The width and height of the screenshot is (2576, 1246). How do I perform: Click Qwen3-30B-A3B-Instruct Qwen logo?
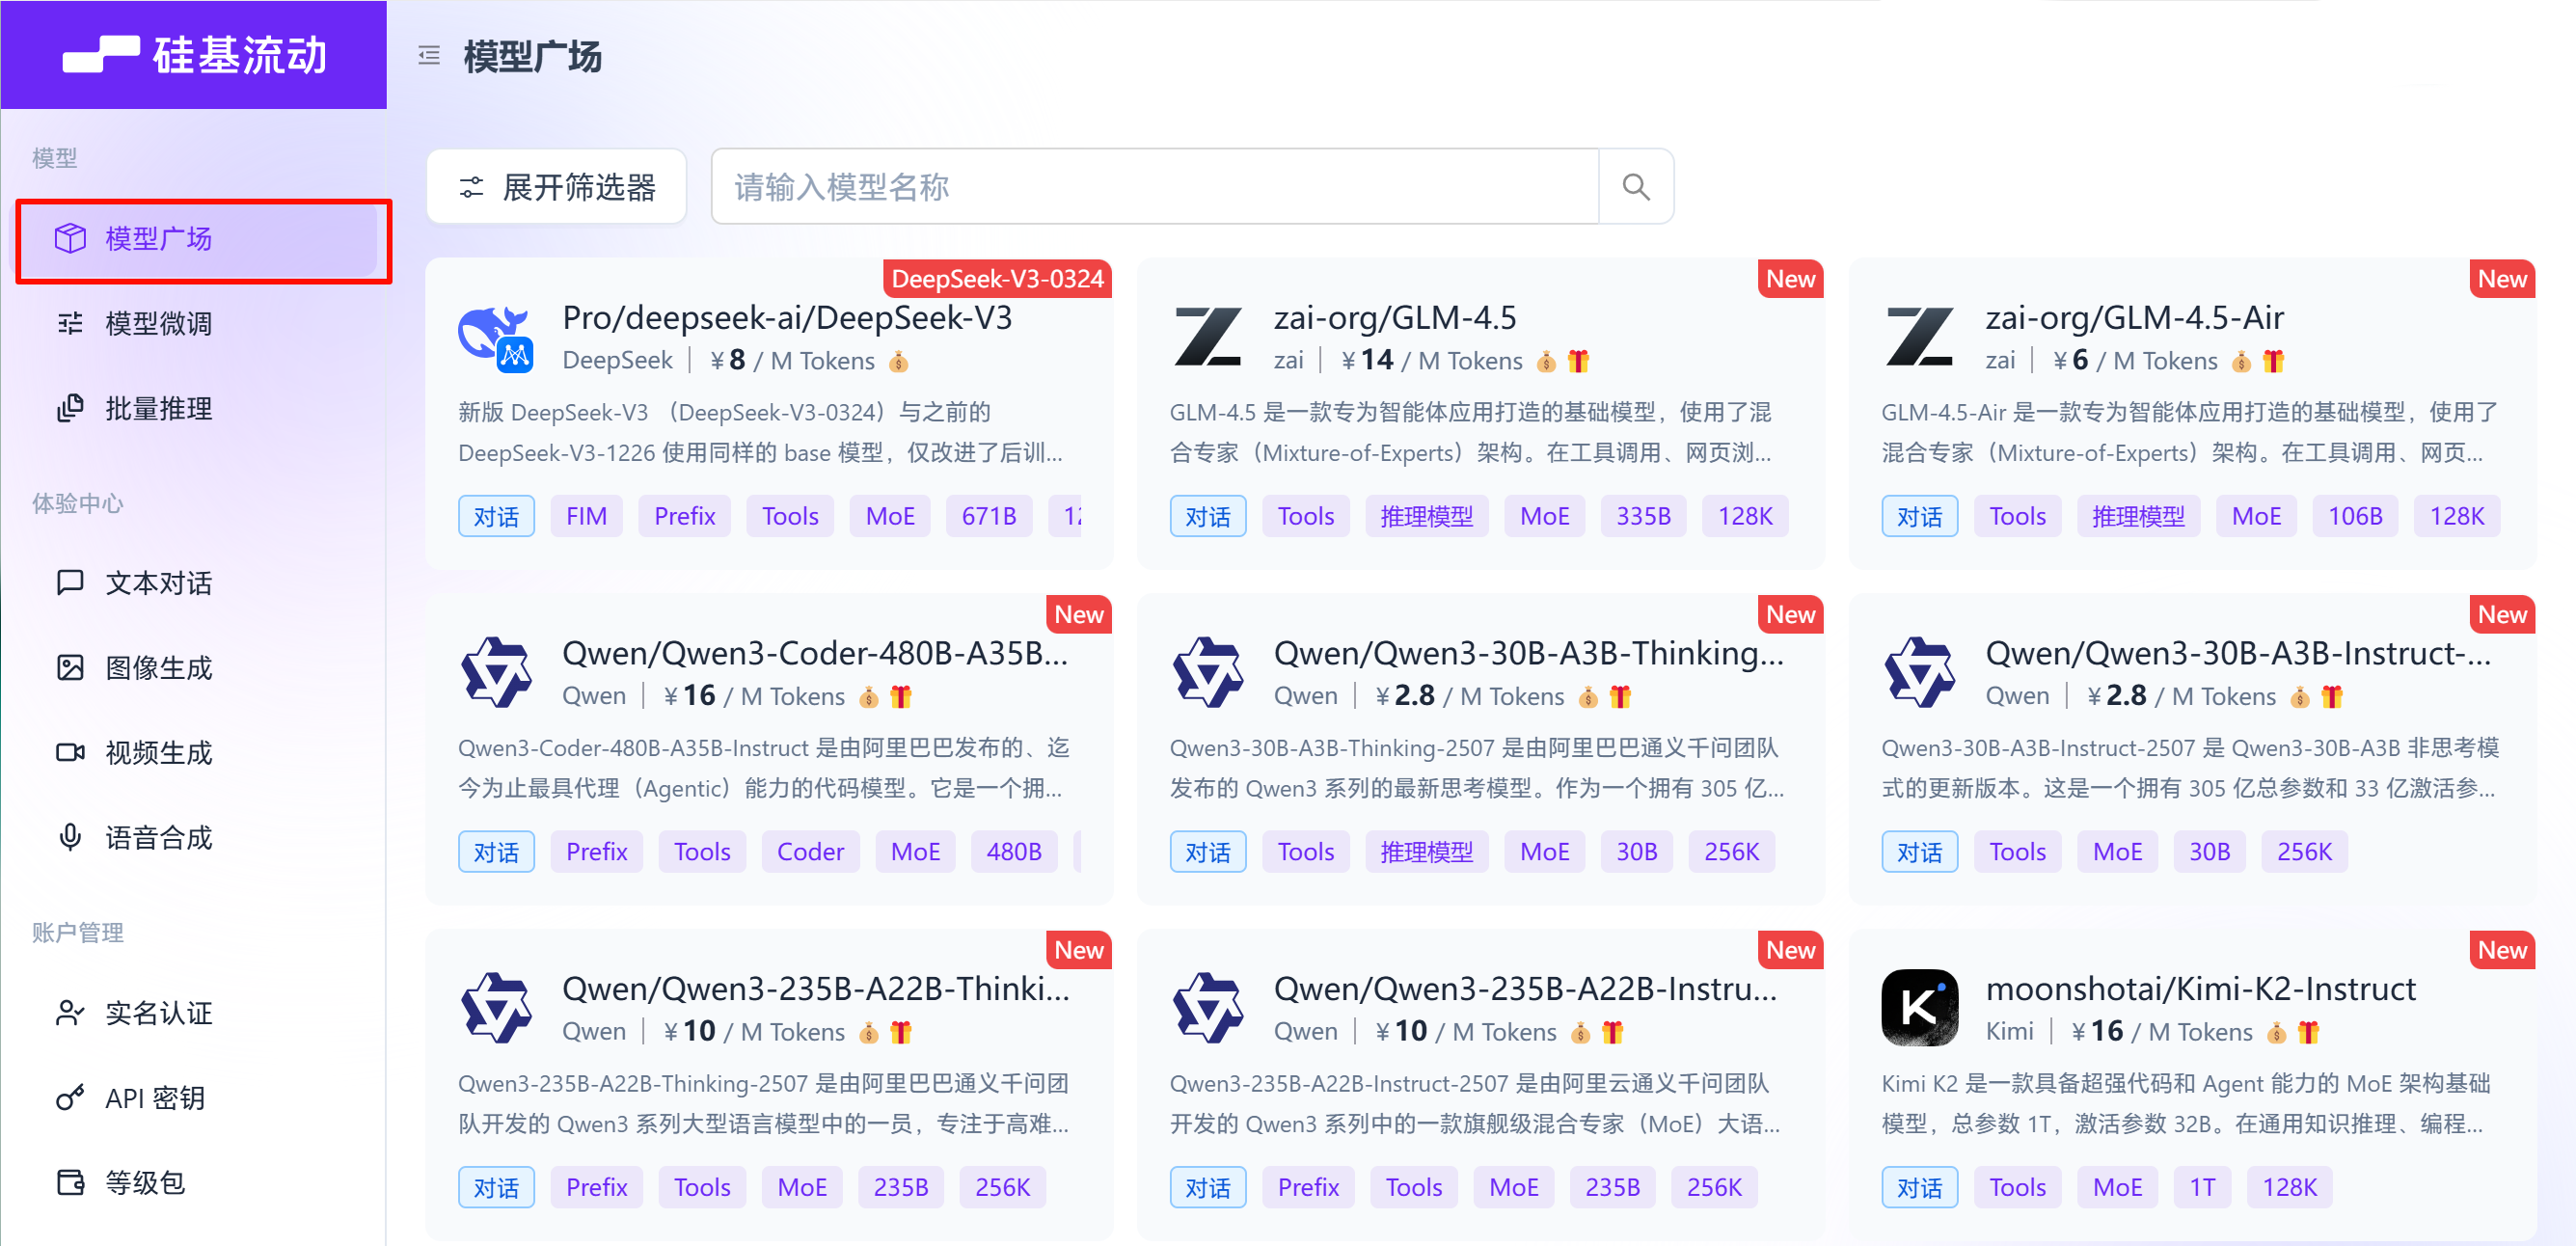(1920, 673)
